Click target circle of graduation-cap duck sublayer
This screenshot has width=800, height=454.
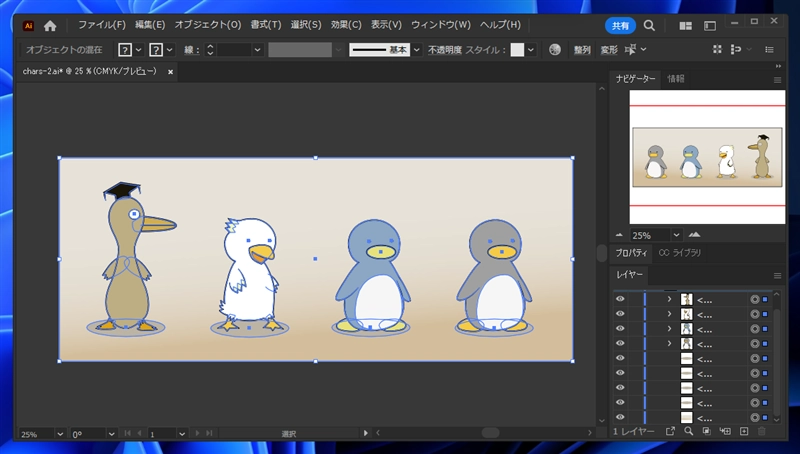point(755,300)
